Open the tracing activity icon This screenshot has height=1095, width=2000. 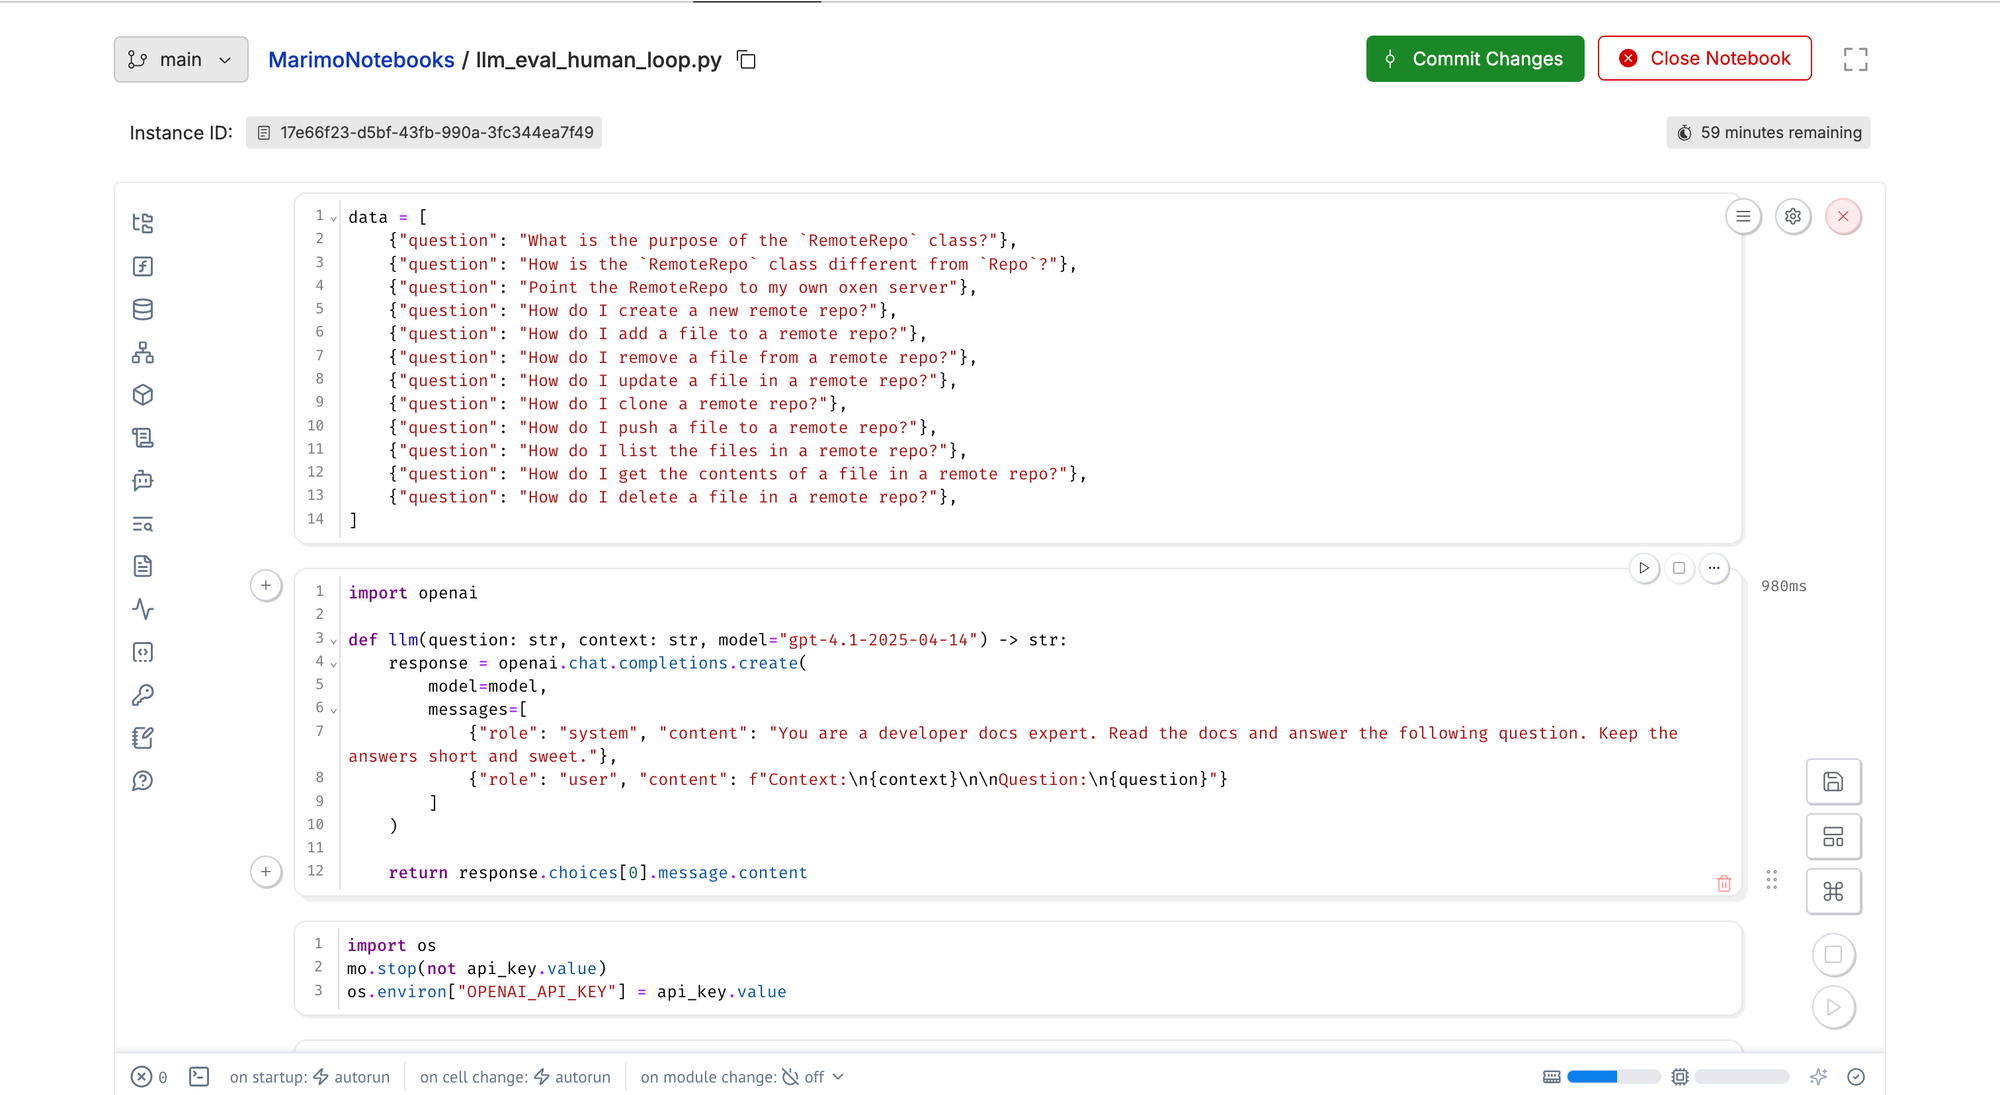(x=143, y=609)
